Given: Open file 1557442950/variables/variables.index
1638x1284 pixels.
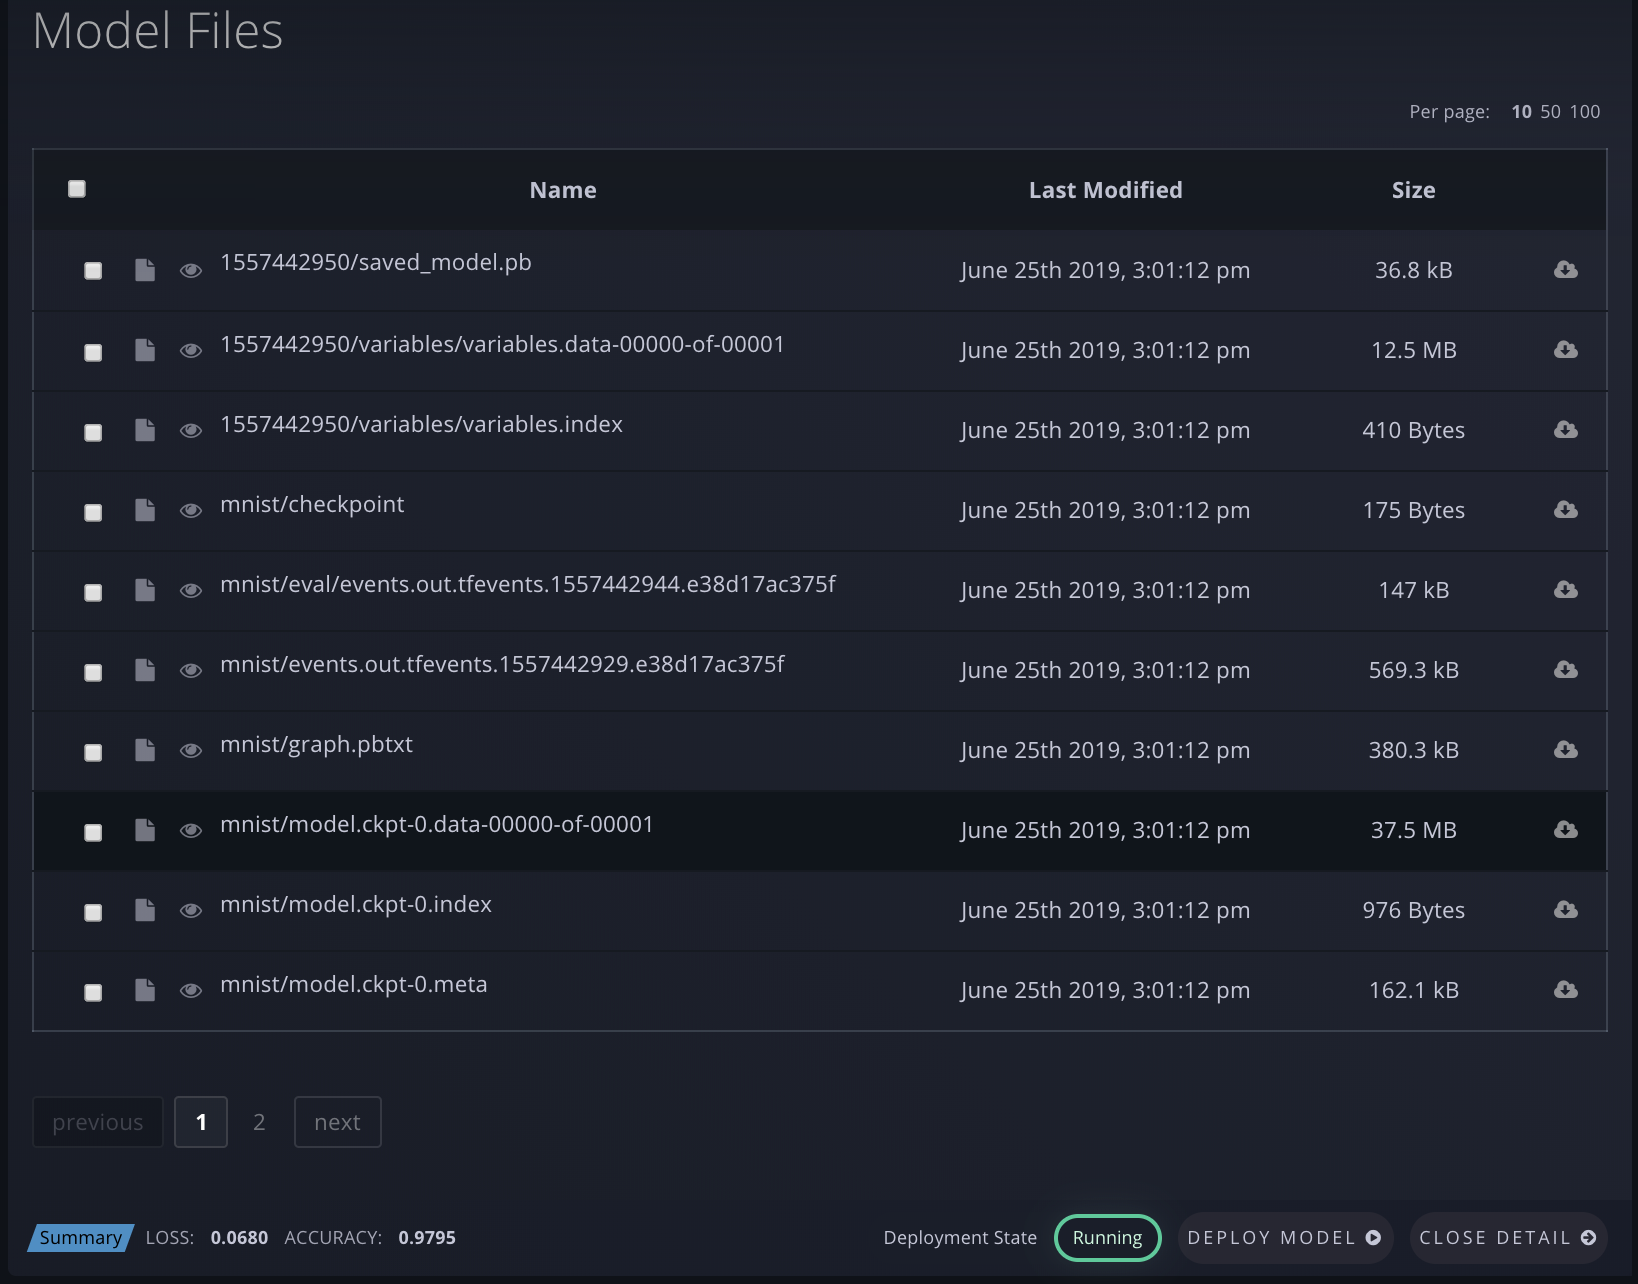Looking at the screenshot, I should coord(421,424).
